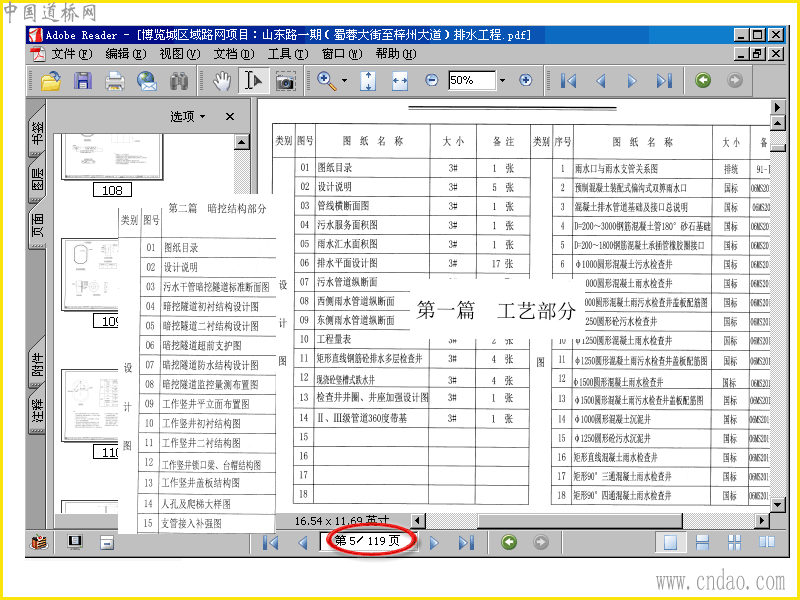Viewport: 800px width, 600px height.
Task: Click the full screen monitor icon in status bar
Action: tap(75, 542)
